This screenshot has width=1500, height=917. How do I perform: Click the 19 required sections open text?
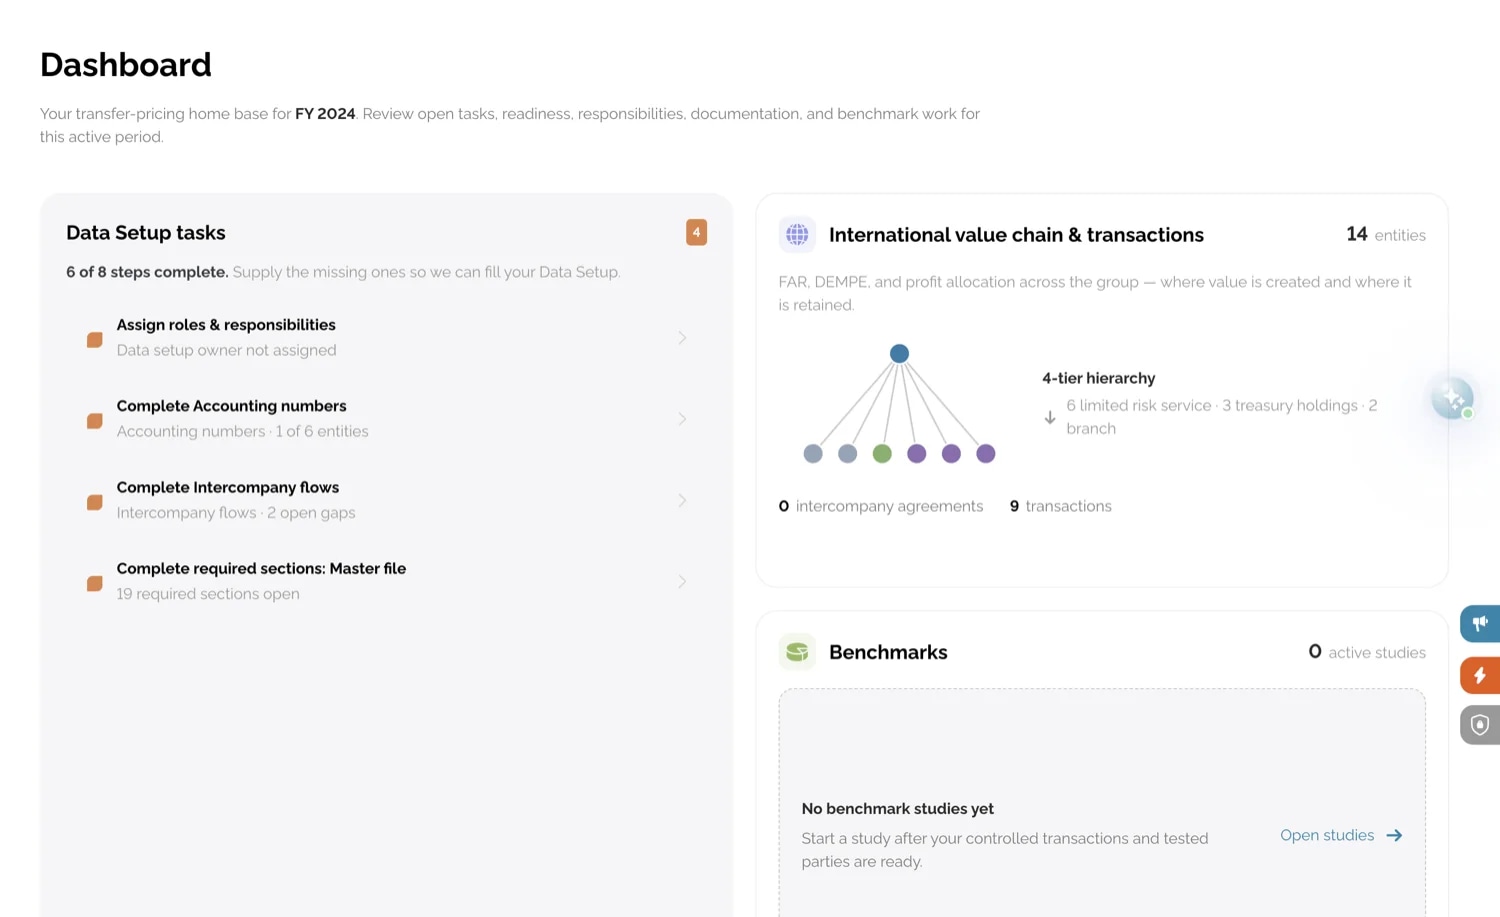coord(208,594)
